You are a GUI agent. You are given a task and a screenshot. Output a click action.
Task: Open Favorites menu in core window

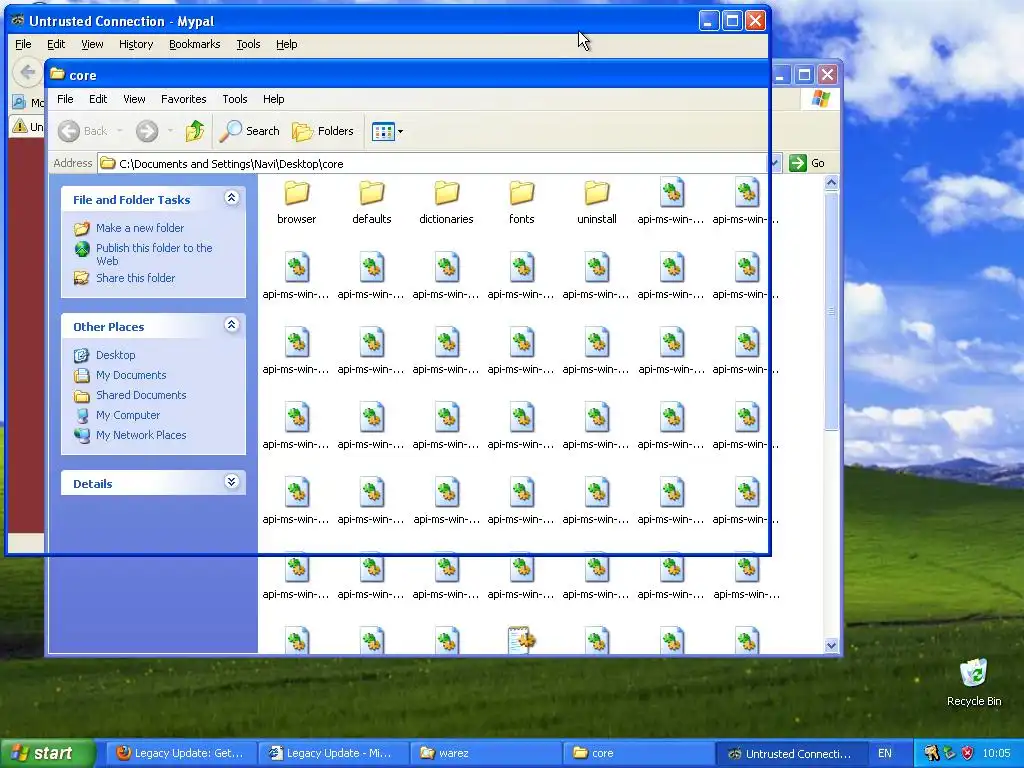tap(184, 99)
